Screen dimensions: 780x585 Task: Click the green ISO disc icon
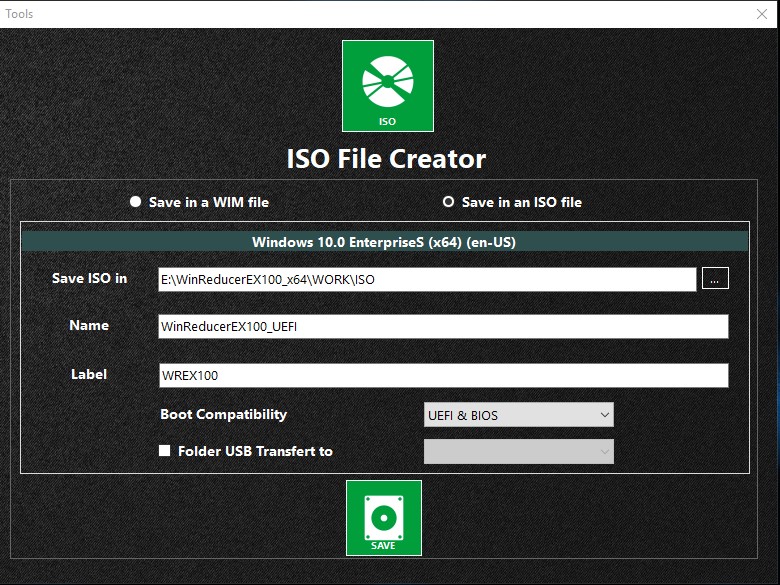pos(388,86)
